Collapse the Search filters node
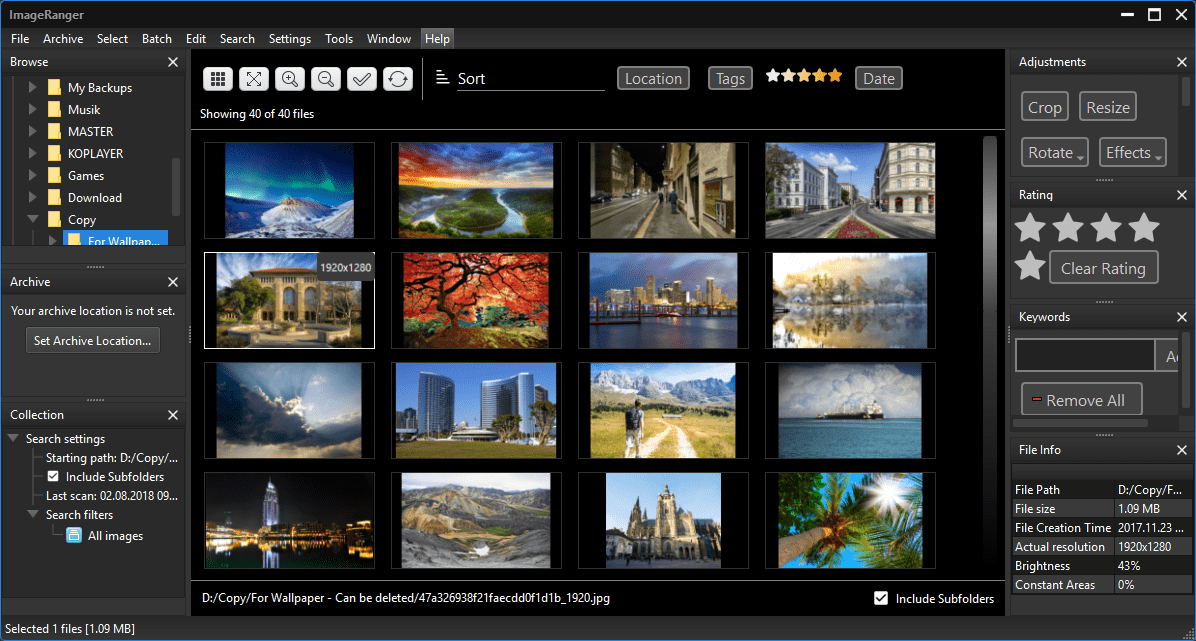This screenshot has width=1196, height=641. 33,514
